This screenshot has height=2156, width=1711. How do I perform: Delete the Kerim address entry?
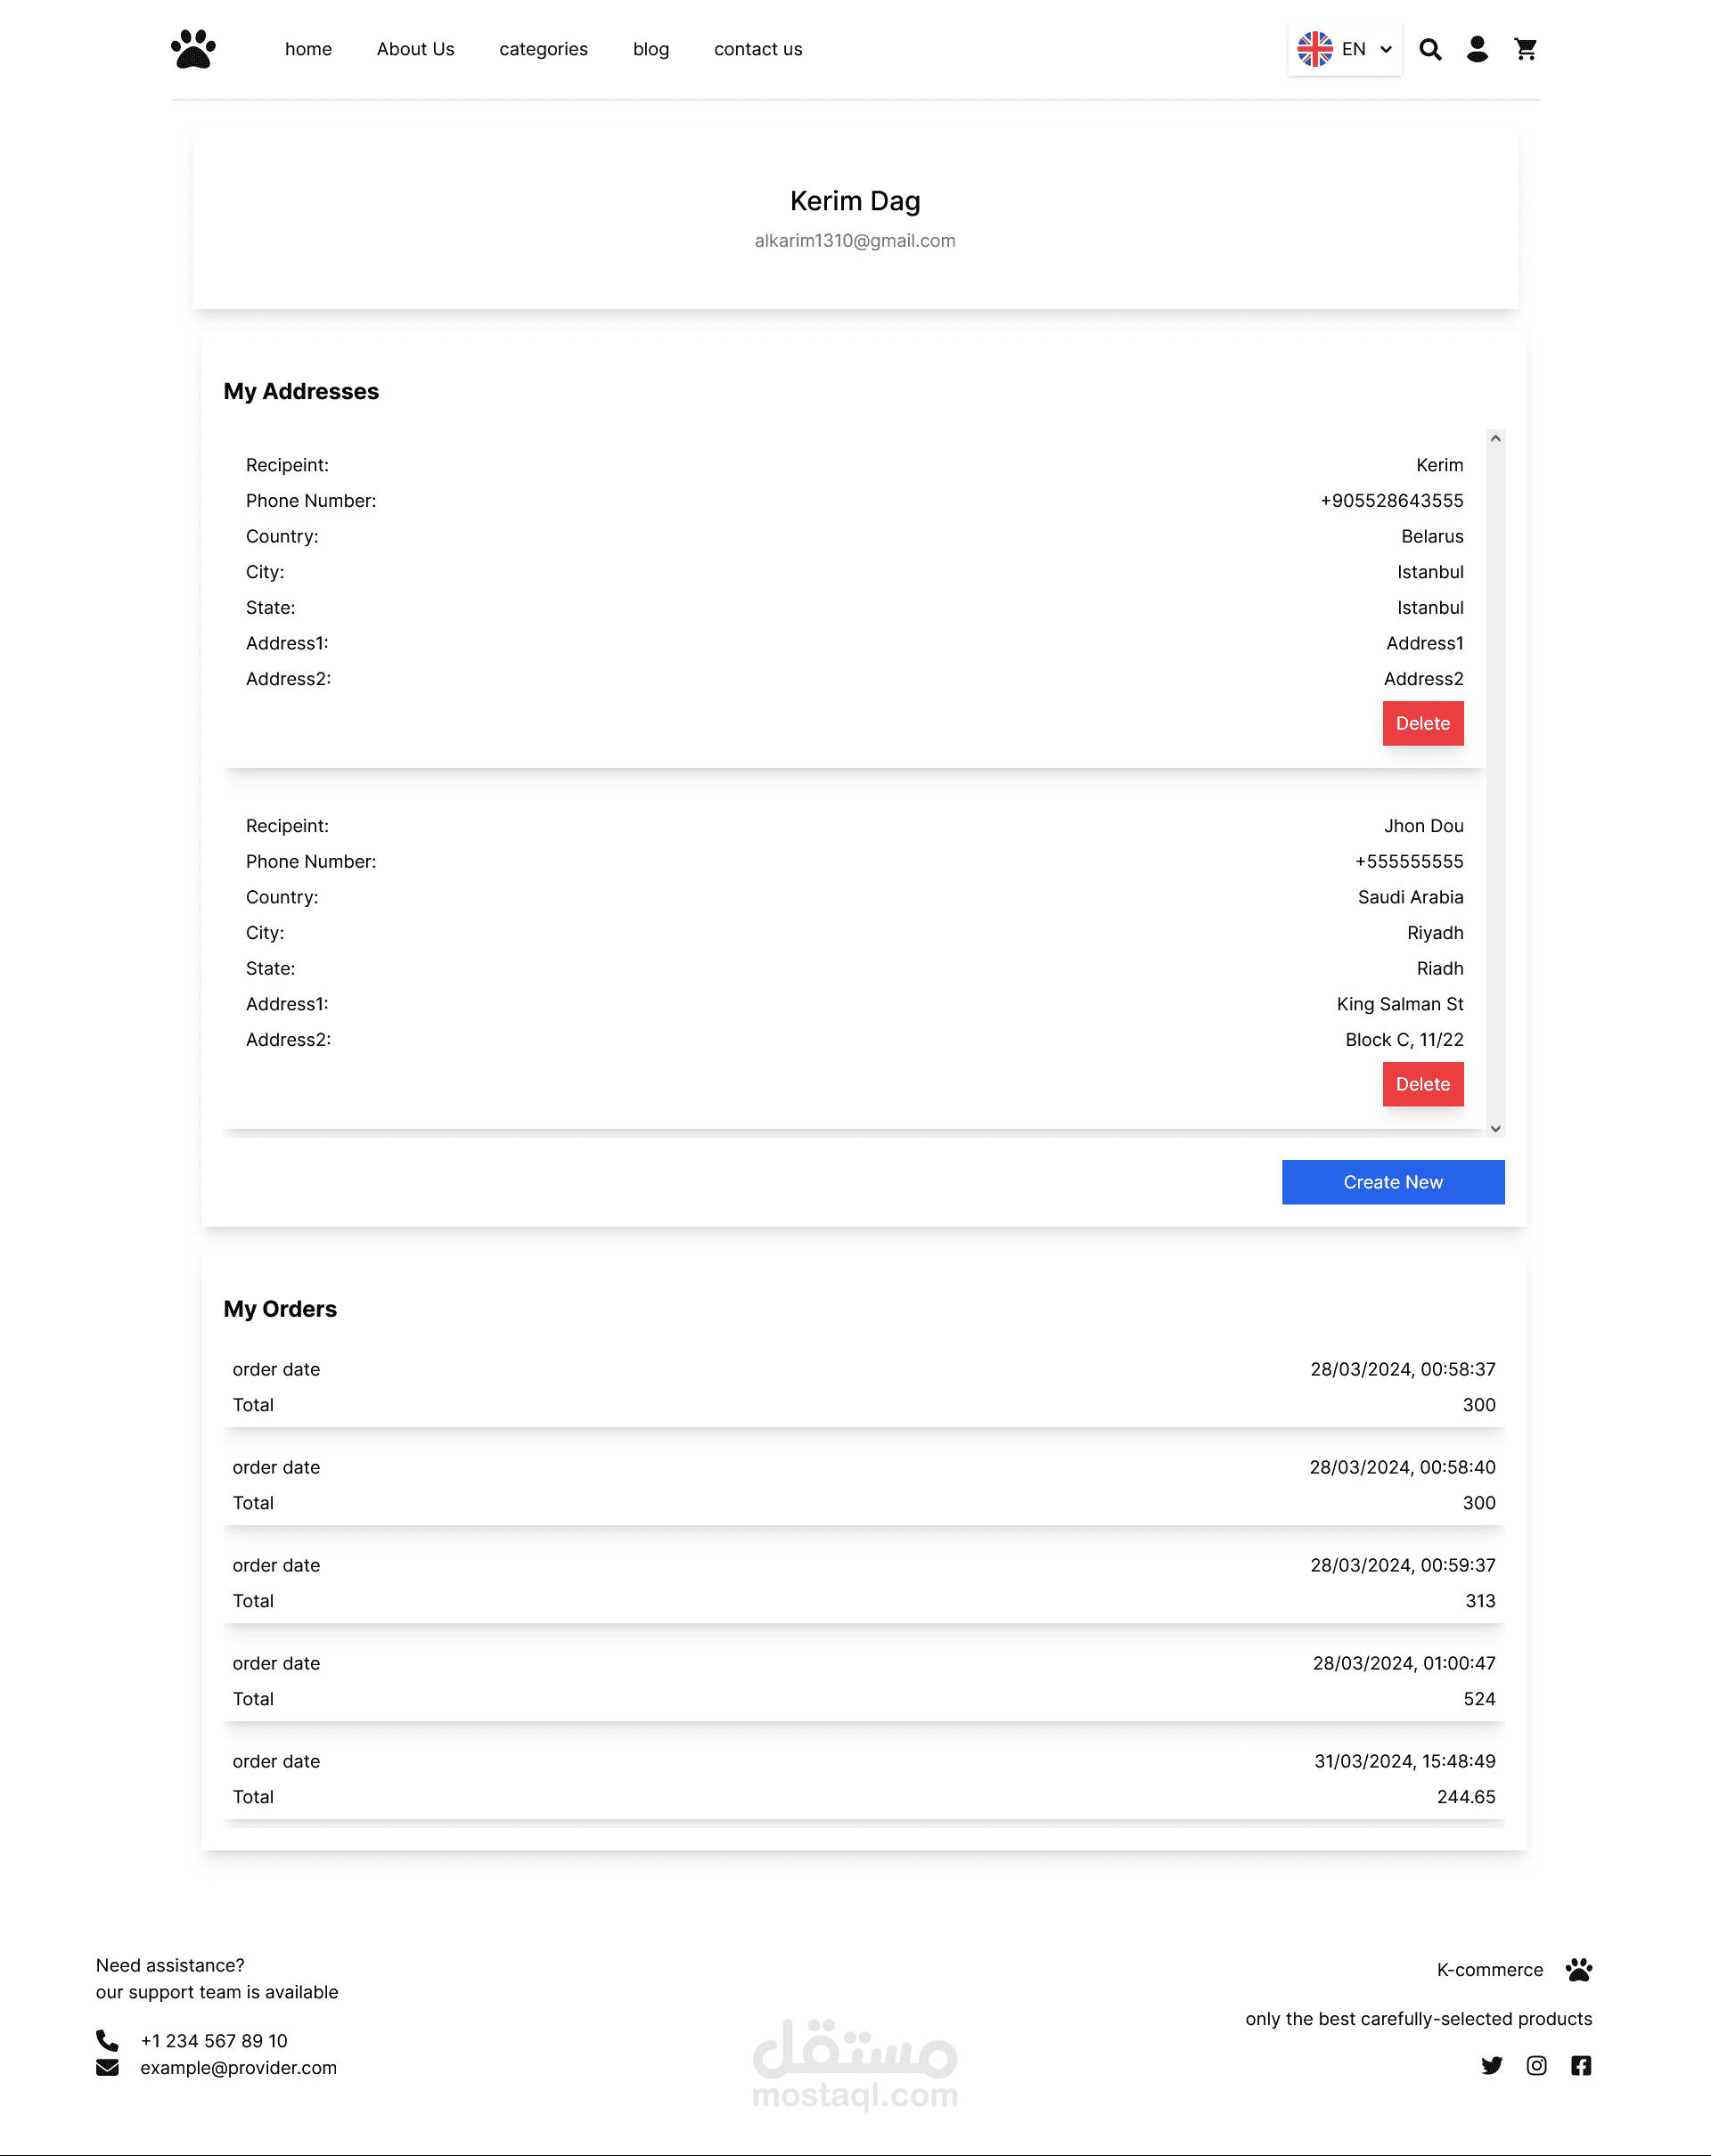click(1422, 723)
